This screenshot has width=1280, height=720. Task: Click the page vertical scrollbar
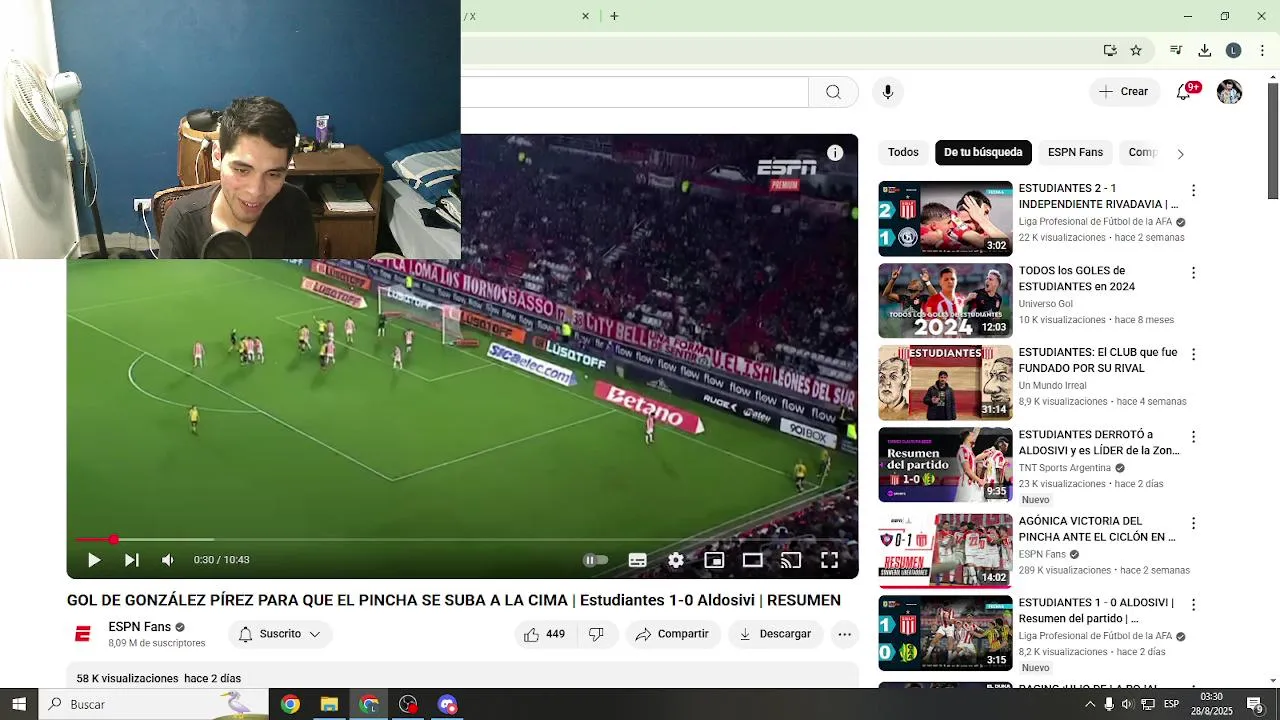coord(1273,140)
